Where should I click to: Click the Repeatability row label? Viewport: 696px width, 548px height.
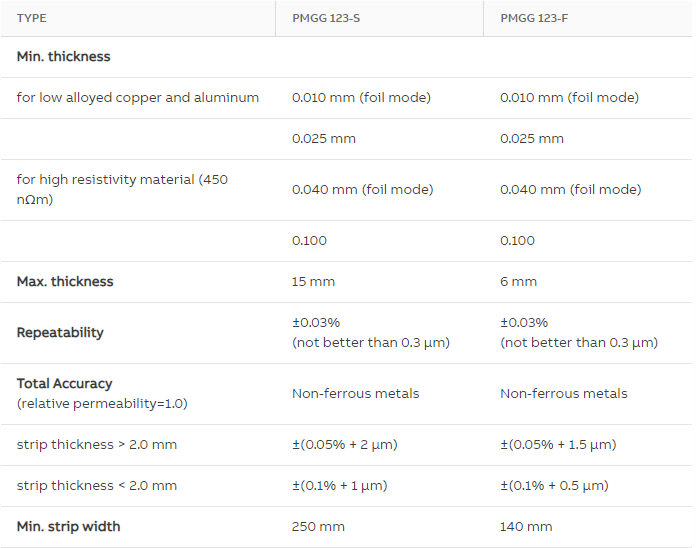click(60, 332)
